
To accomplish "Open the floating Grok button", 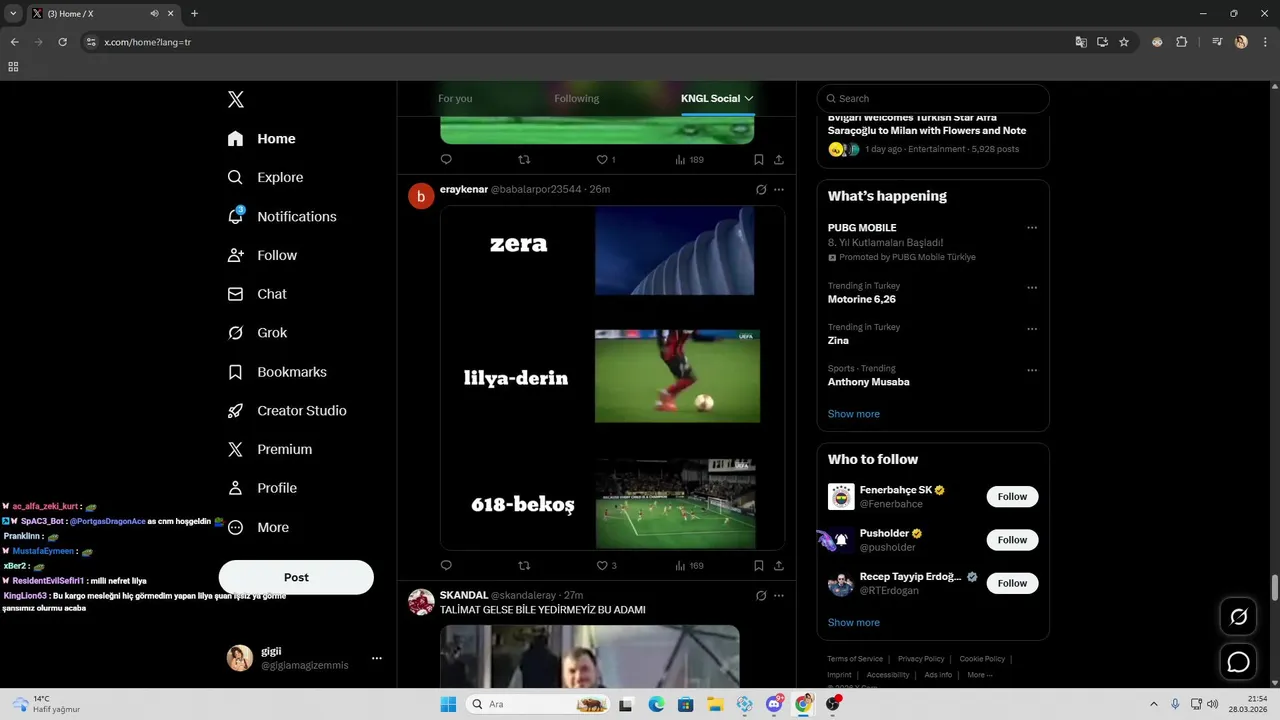I will [1238, 617].
